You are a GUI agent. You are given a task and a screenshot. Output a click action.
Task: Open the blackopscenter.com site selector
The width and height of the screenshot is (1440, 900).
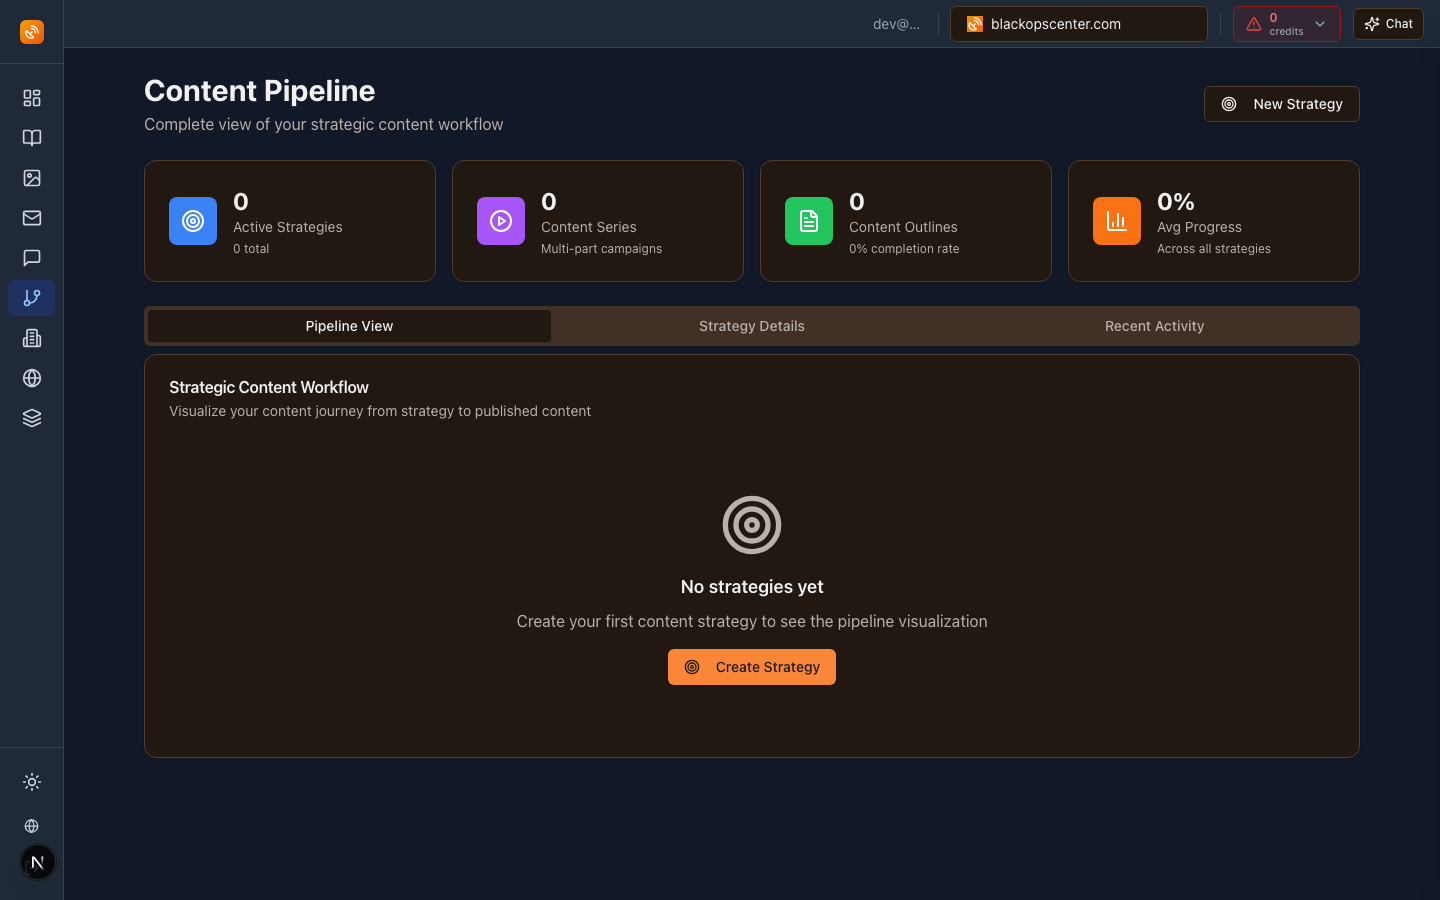[1078, 23]
